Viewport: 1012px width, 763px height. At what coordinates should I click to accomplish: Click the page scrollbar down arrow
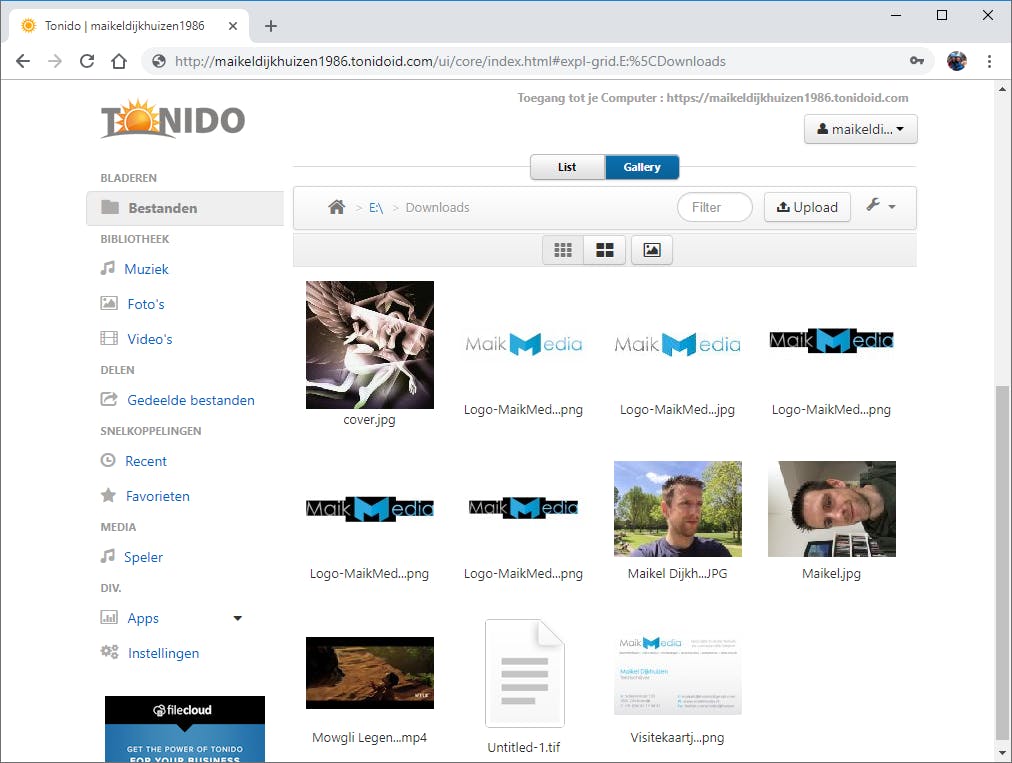pyautogui.click(x=1002, y=753)
